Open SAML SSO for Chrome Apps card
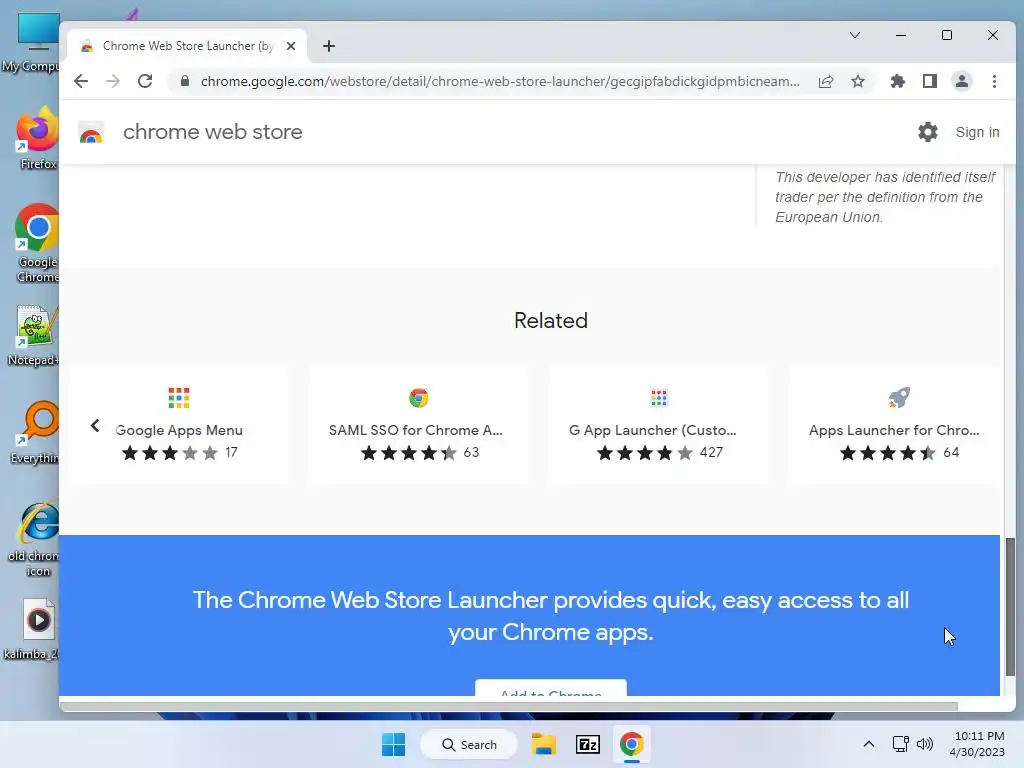This screenshot has height=768, width=1024. tap(419, 424)
